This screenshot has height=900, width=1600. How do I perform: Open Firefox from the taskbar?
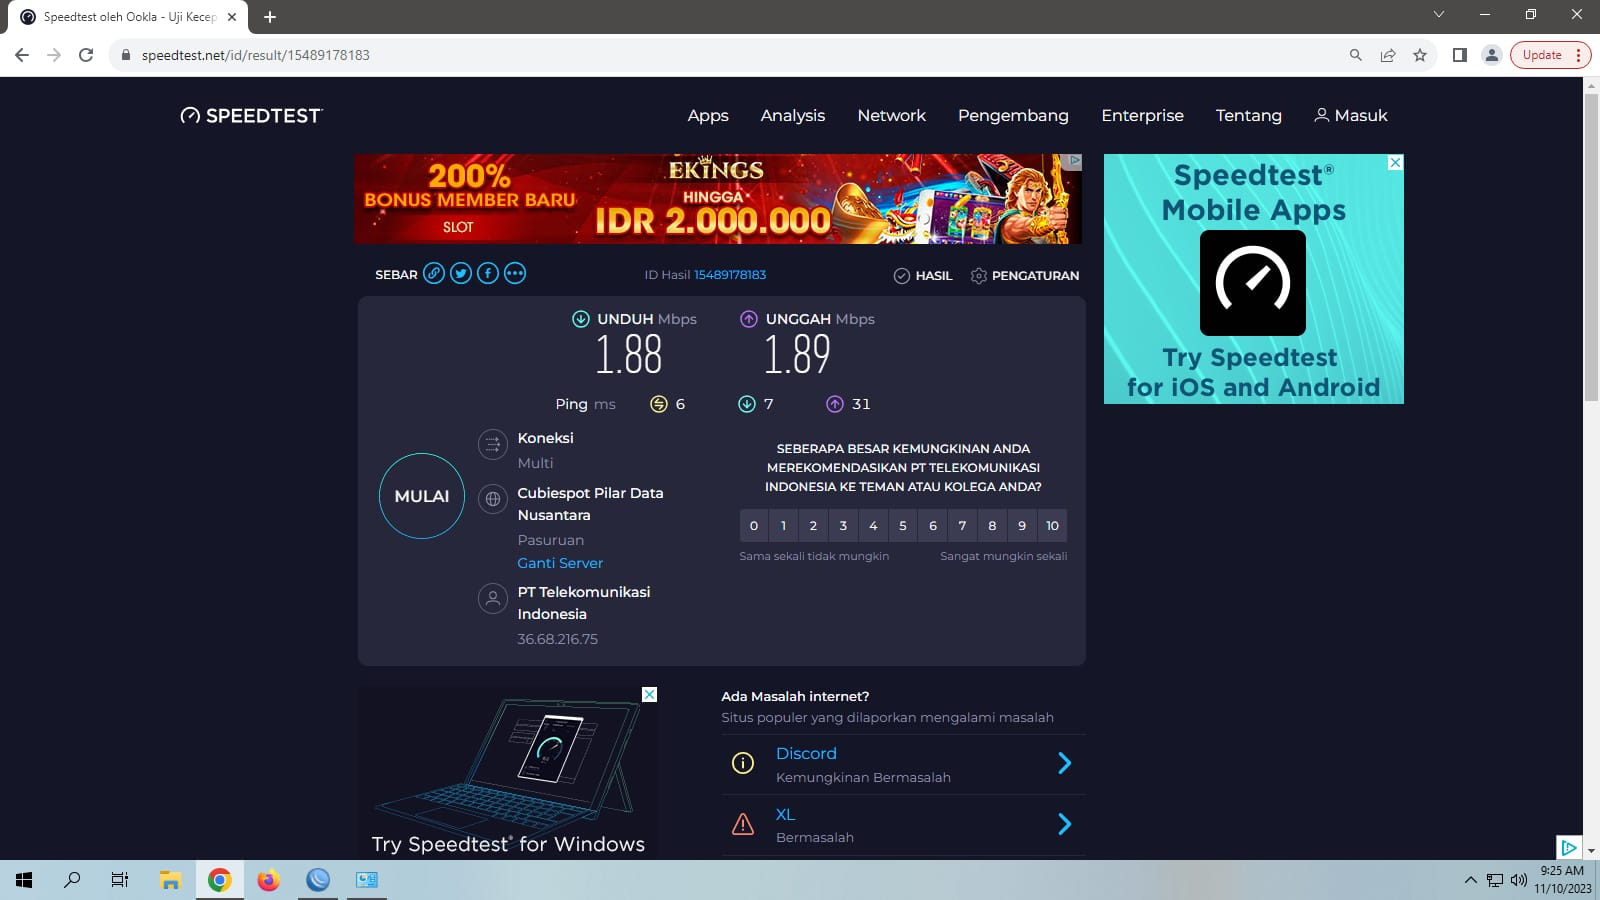[268, 880]
